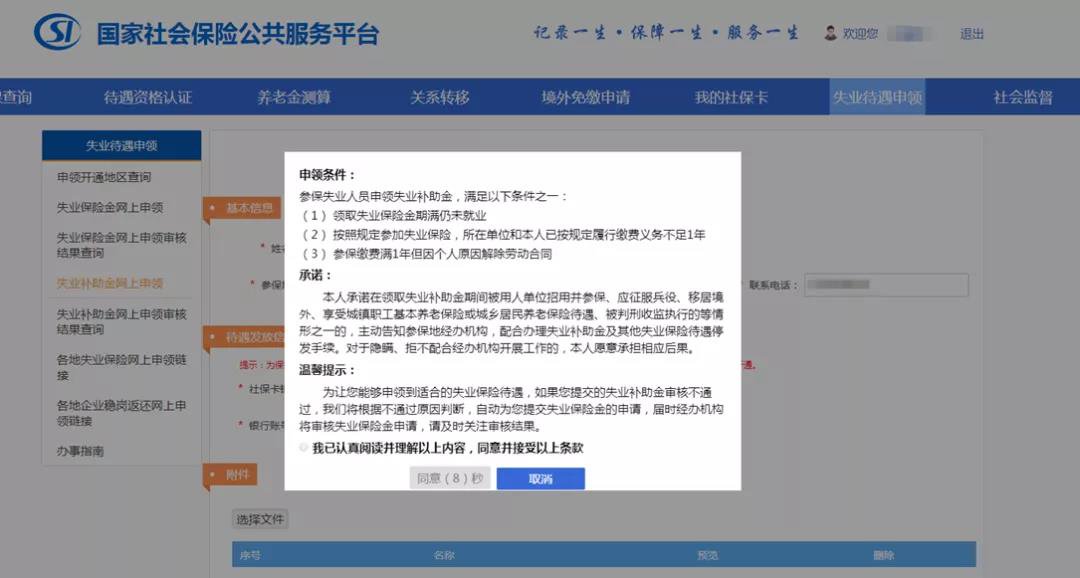The image size is (1080, 578).
Task: Tick the 我已认真阅读并理解以上内容 agreement checkbox
Action: pos(304,448)
